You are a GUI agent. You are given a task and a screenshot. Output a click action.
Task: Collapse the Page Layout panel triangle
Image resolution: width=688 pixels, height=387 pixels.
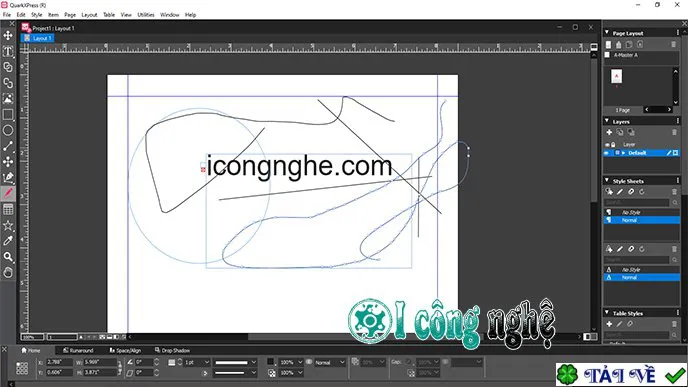click(607, 33)
